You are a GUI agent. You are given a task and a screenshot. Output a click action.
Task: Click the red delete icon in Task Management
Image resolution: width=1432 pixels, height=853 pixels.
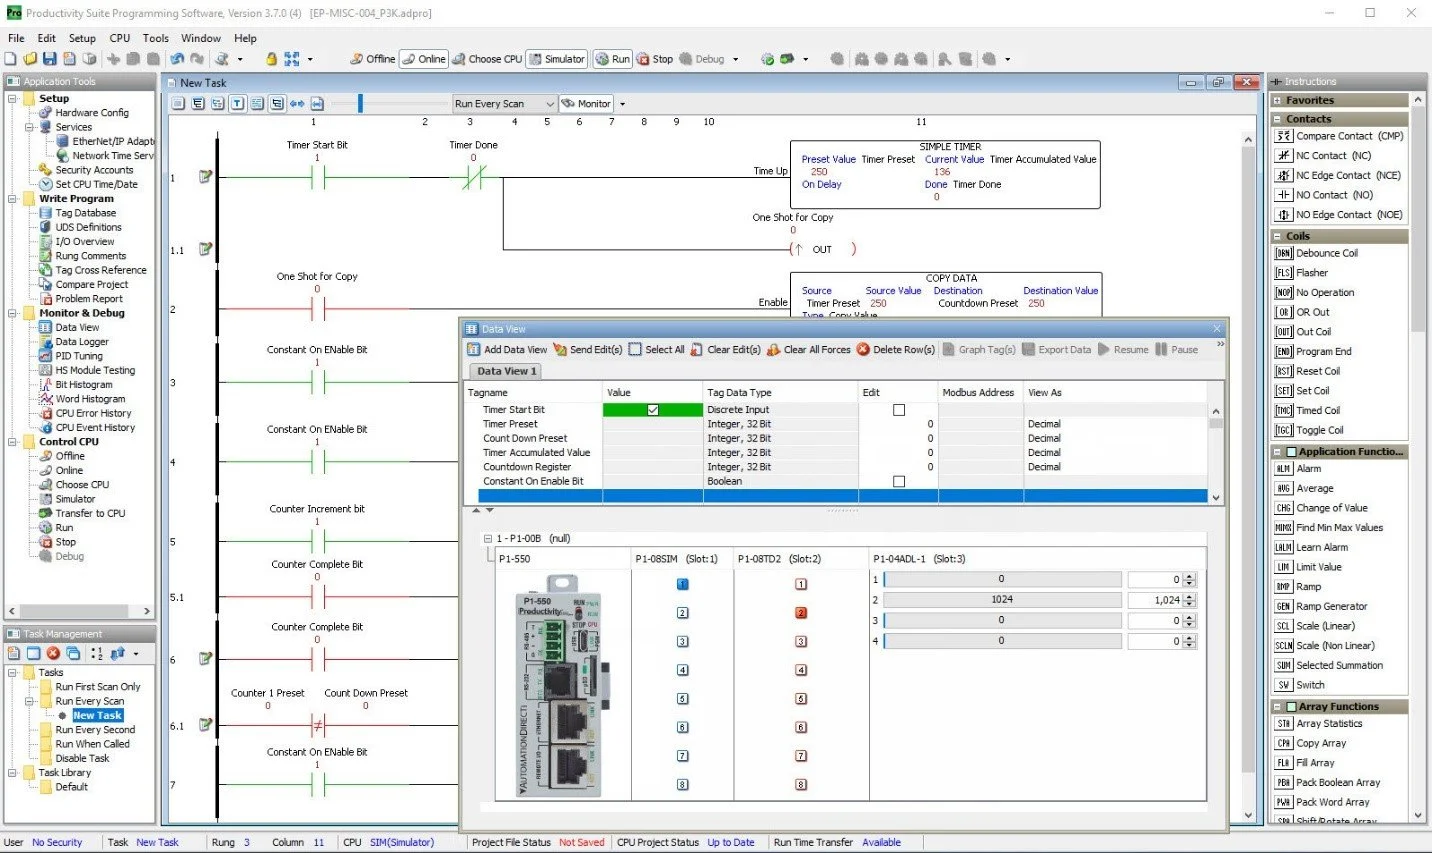coord(53,653)
